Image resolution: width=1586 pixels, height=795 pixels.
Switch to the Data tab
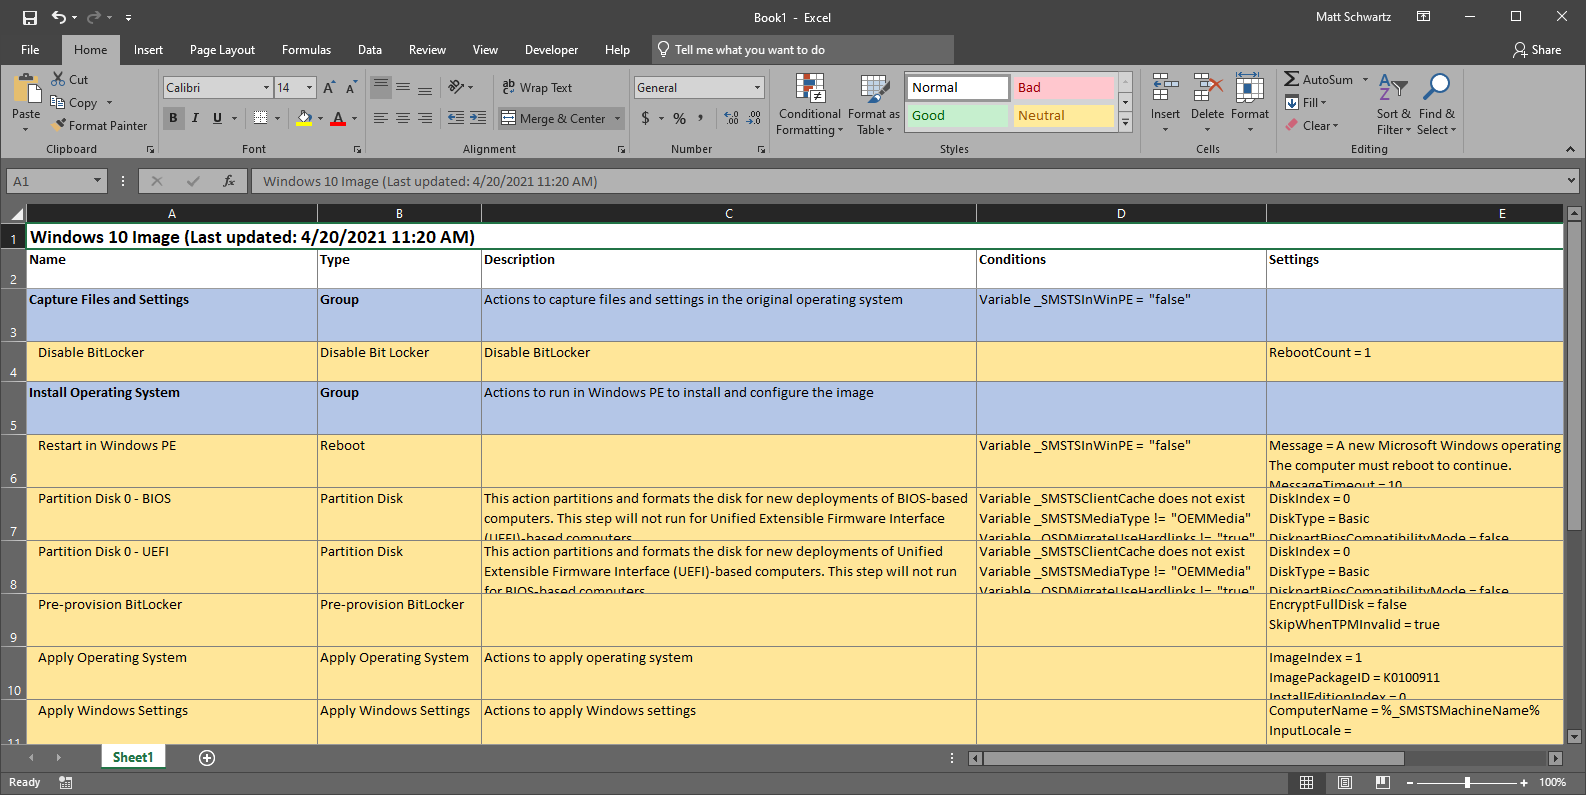370,50
